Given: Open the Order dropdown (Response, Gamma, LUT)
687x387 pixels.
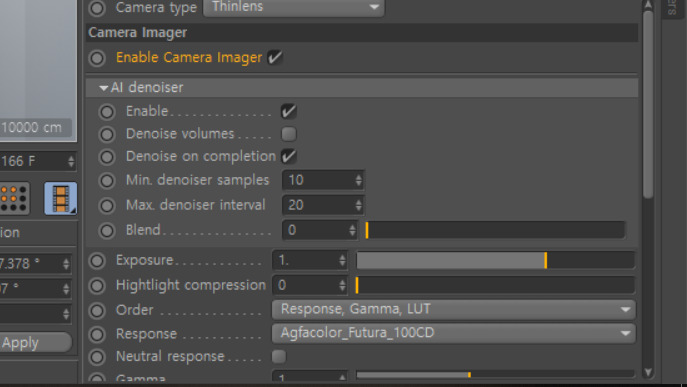Looking at the screenshot, I should click(x=453, y=309).
